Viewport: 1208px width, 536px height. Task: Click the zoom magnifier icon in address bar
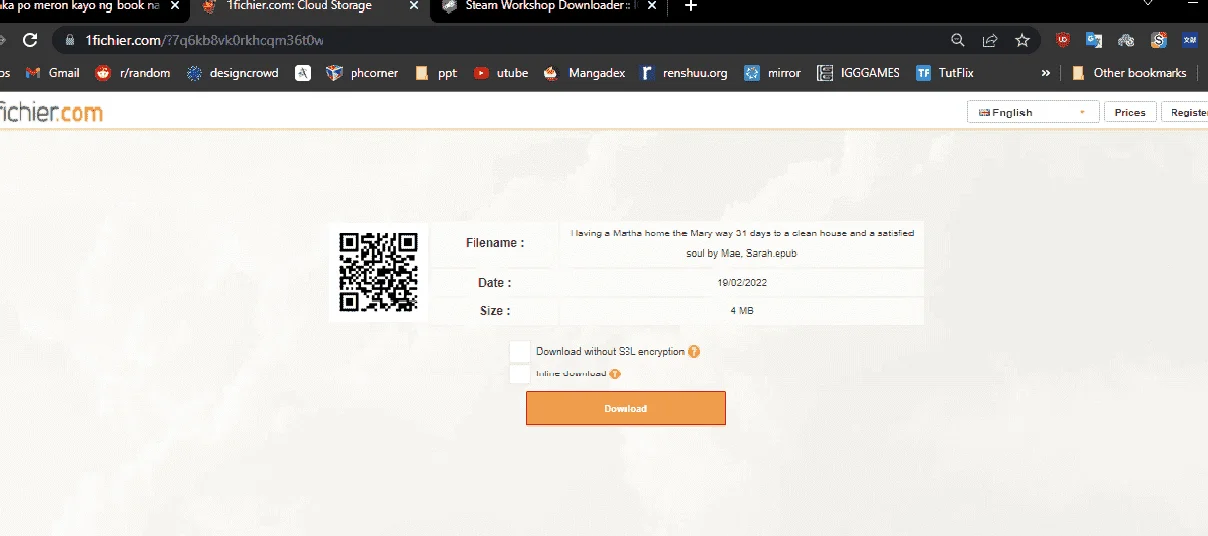[958, 40]
